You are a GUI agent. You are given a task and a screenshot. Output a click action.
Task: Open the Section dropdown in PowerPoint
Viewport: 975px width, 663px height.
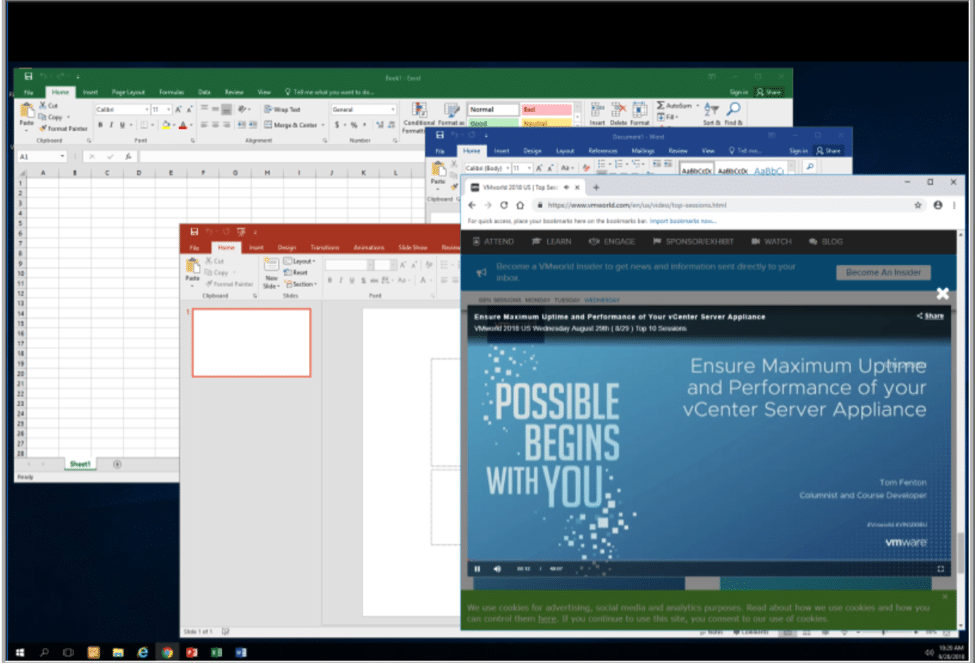[301, 284]
